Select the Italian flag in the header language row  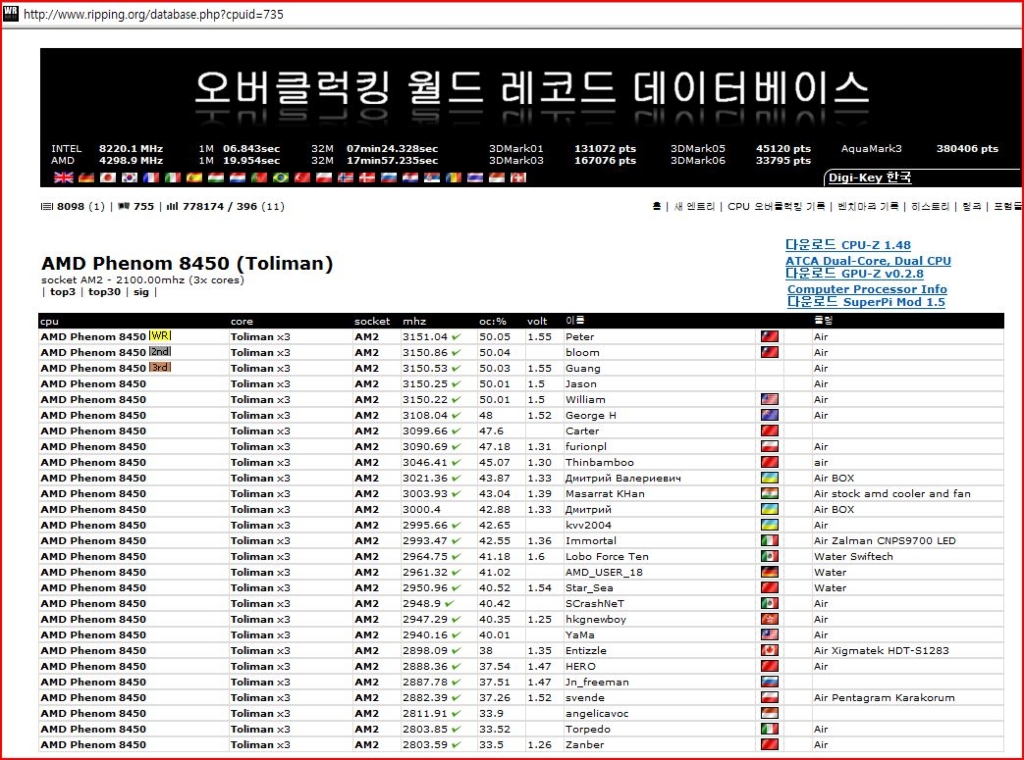172,178
